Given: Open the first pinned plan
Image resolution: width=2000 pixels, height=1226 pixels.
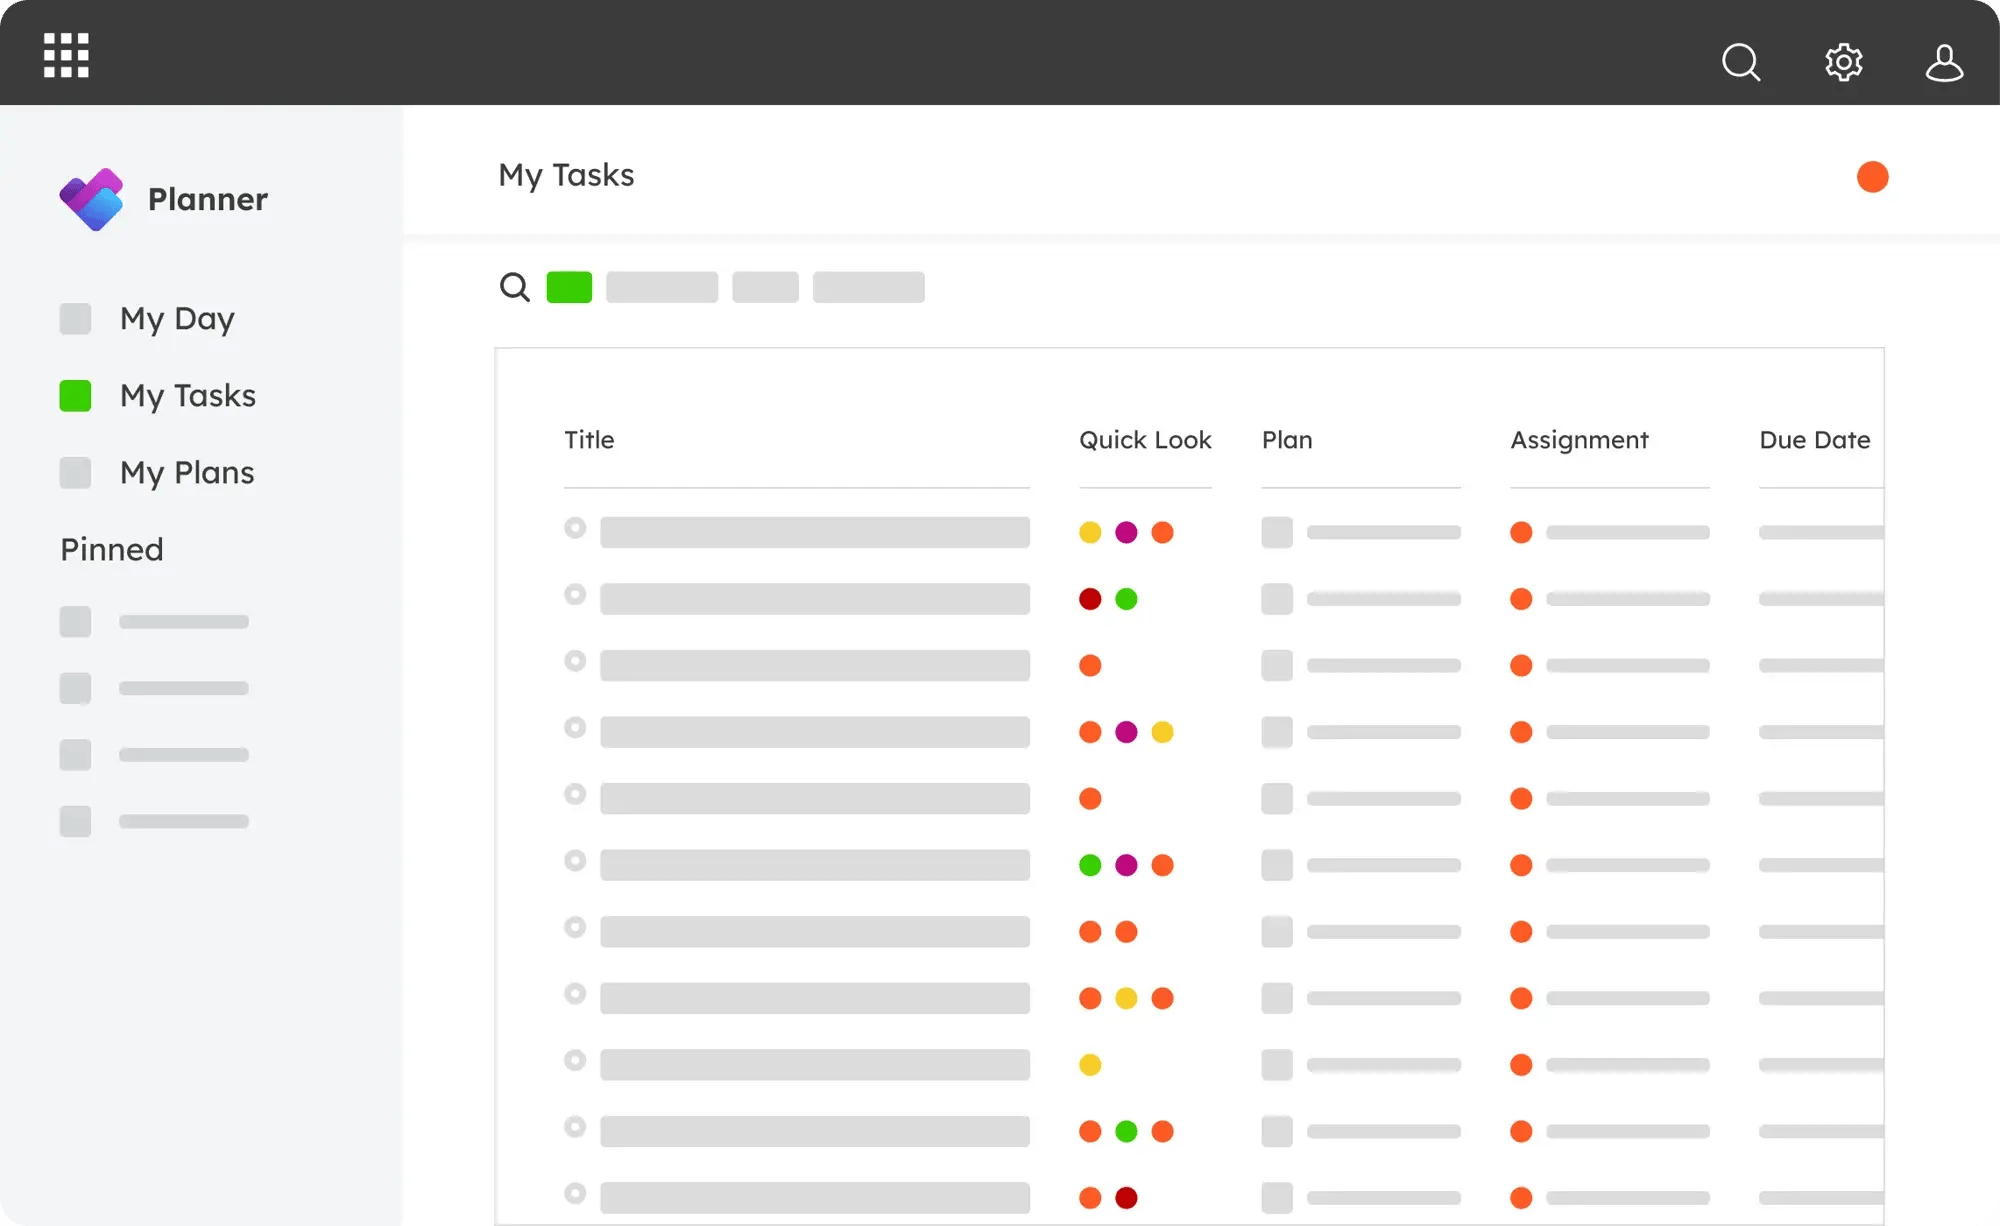Looking at the screenshot, I should click(x=155, y=622).
